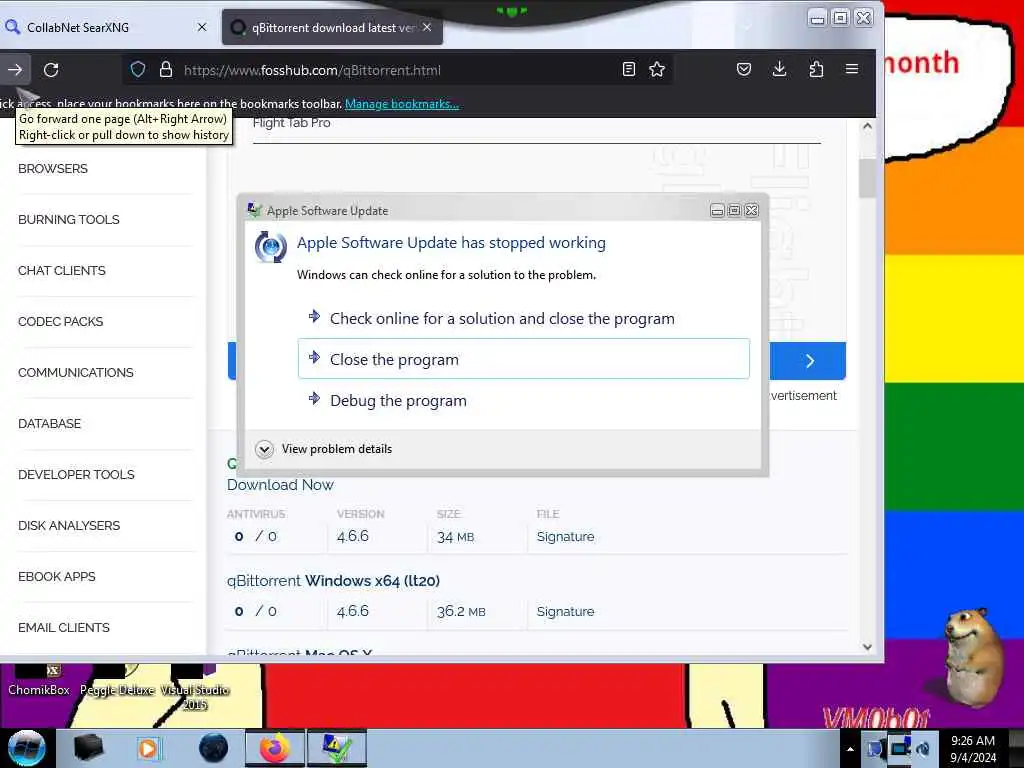This screenshot has width=1024, height=768.
Task: Open the extensions puzzle-piece icon
Action: pos(816,69)
